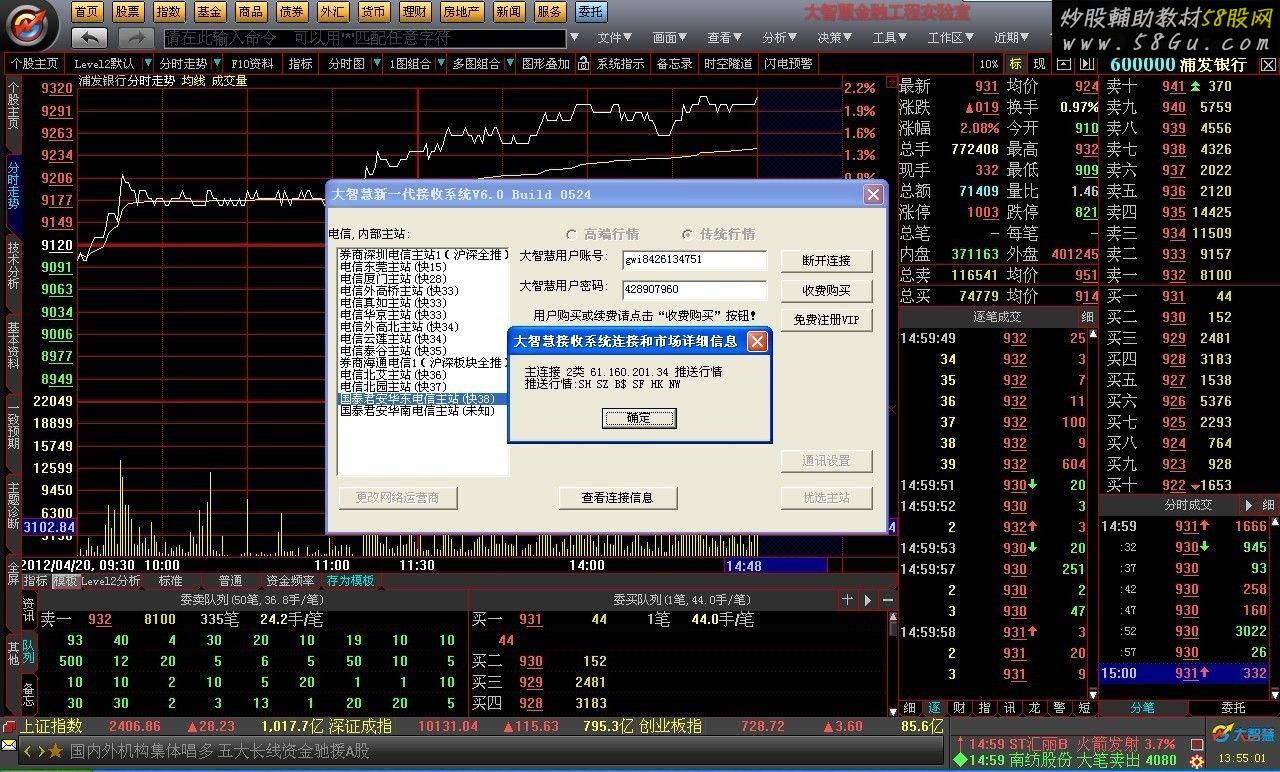Click the plus icon in 委买队列 header
1280x772 pixels.
point(847,599)
